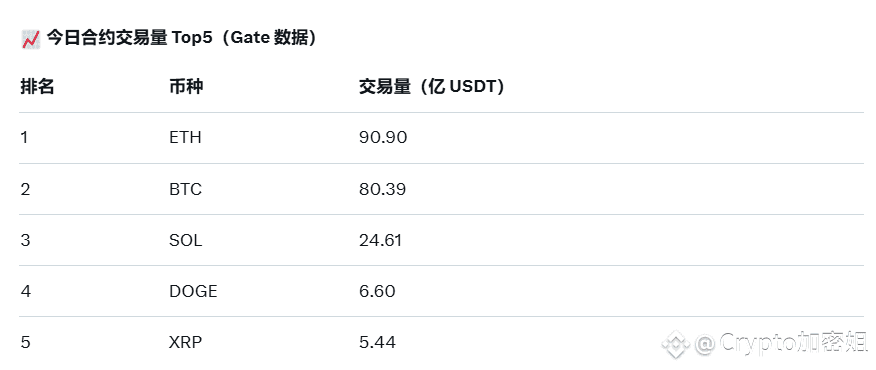The height and width of the screenshot is (370, 876).
Task: Click the red chart emoji icon
Action: coord(31,39)
